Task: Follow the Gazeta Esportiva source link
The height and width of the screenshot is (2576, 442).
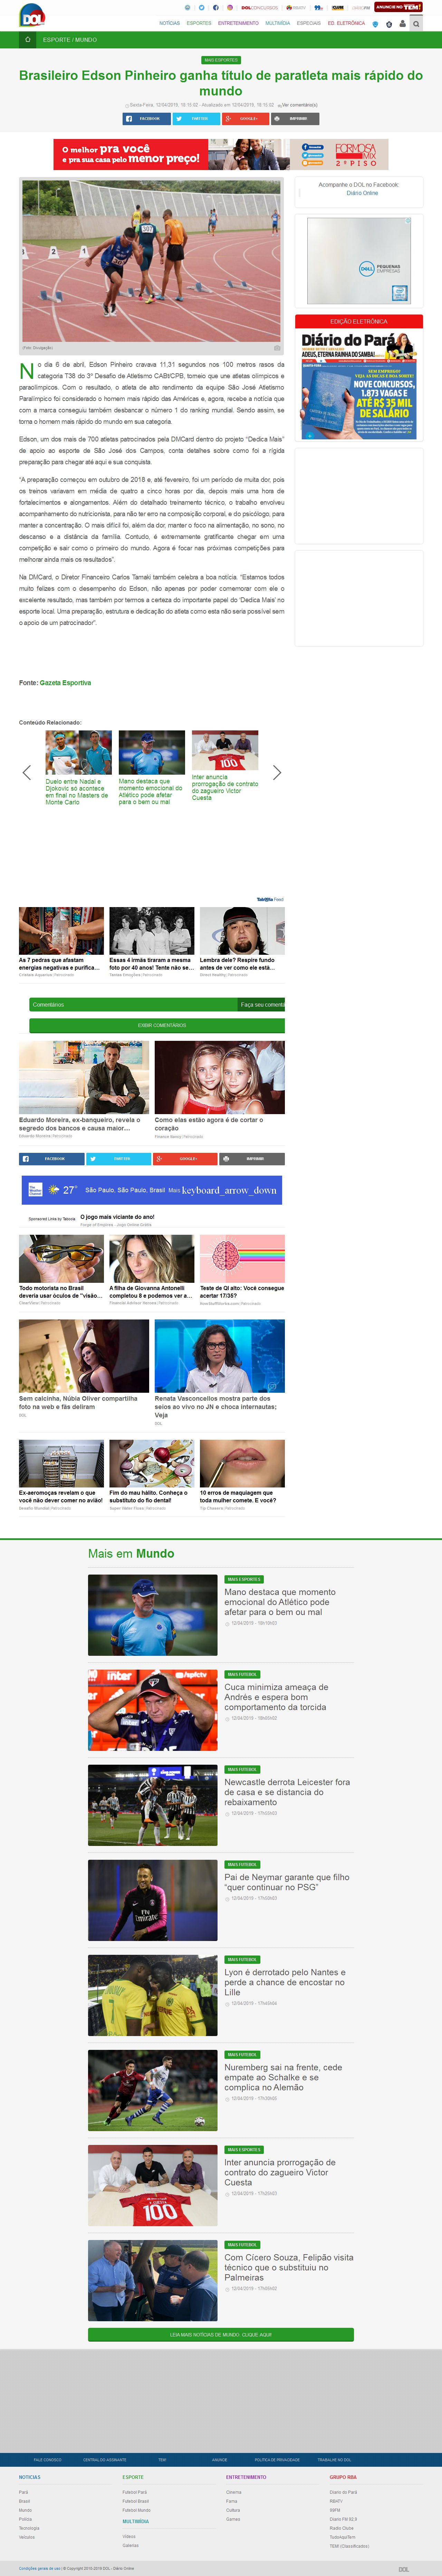Action: click(65, 683)
